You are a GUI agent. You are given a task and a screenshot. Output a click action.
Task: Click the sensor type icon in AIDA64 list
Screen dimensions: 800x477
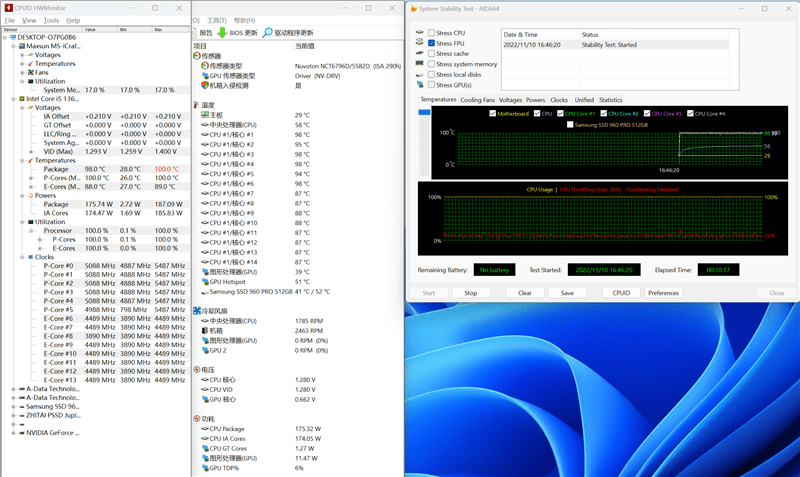click(x=205, y=66)
